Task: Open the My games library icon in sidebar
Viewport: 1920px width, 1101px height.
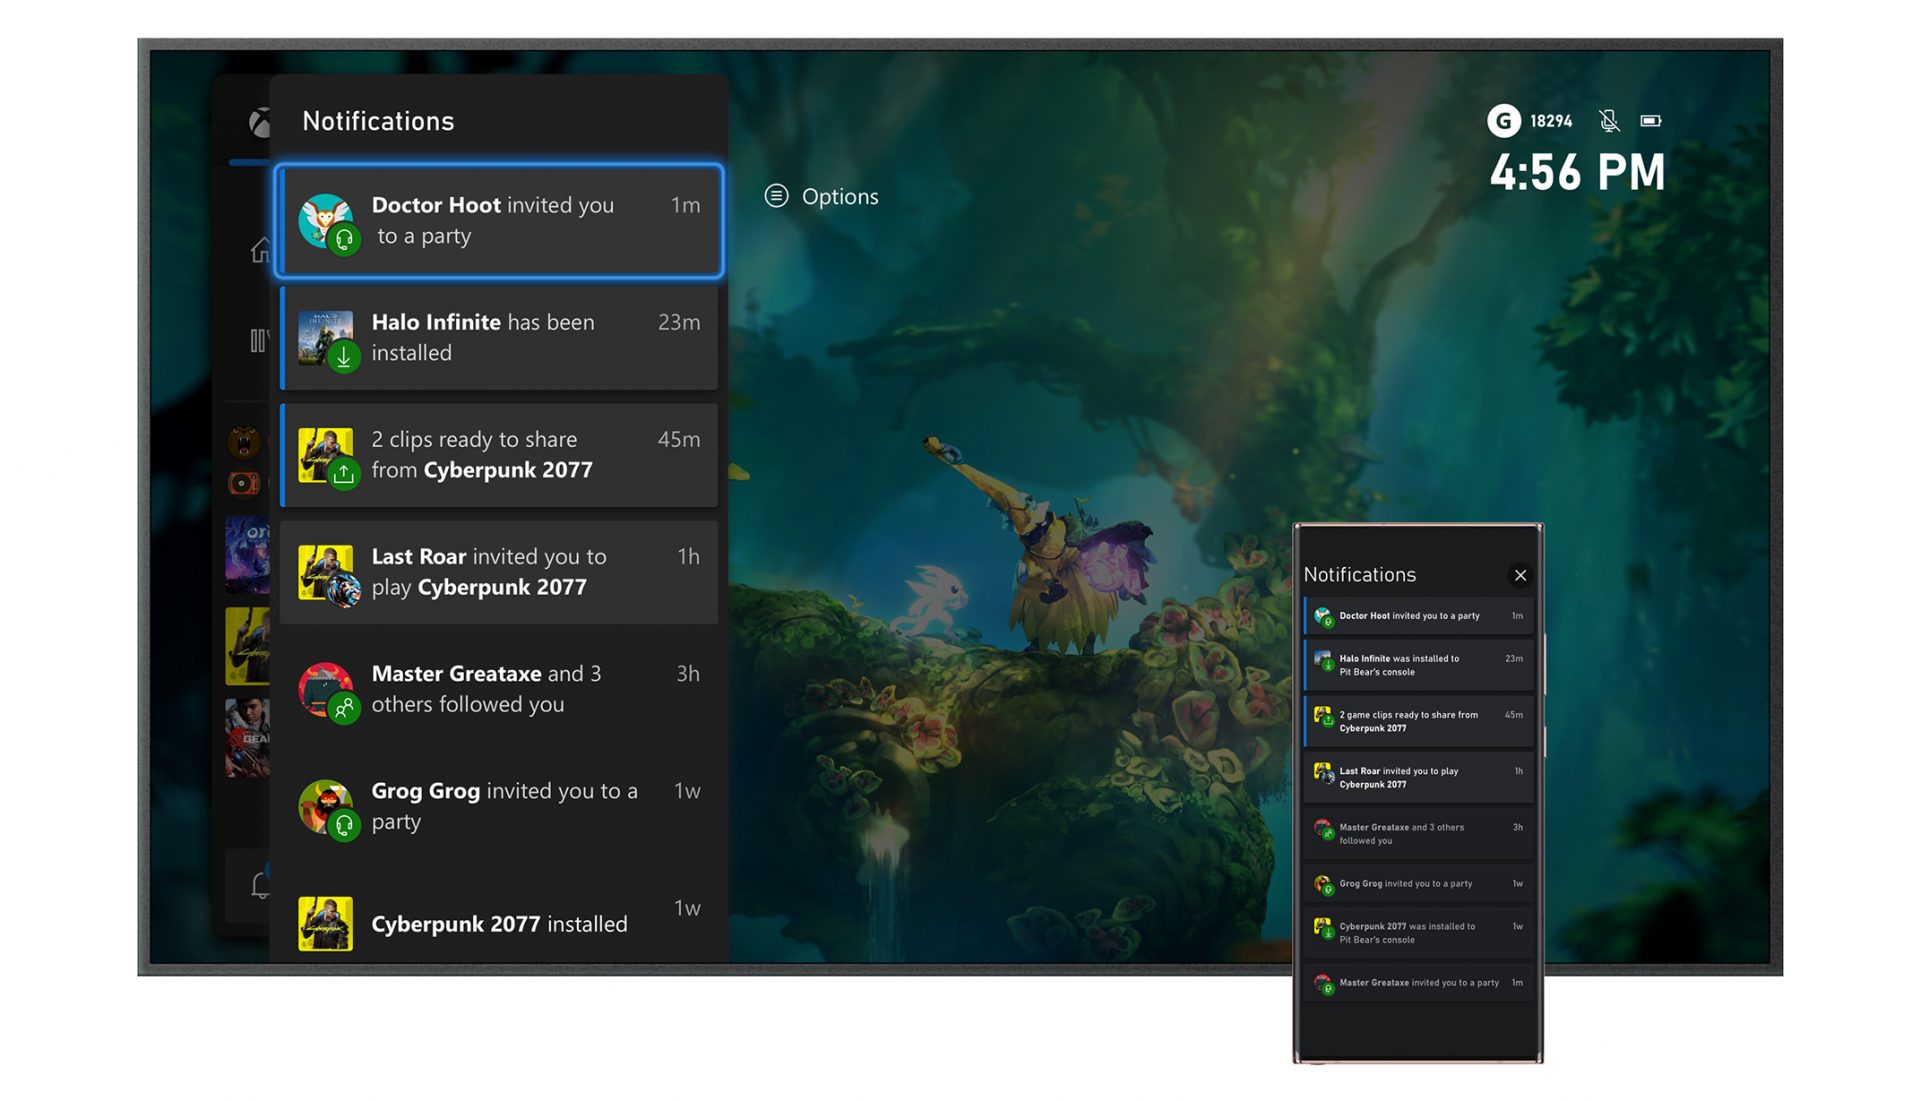Action: (x=259, y=341)
